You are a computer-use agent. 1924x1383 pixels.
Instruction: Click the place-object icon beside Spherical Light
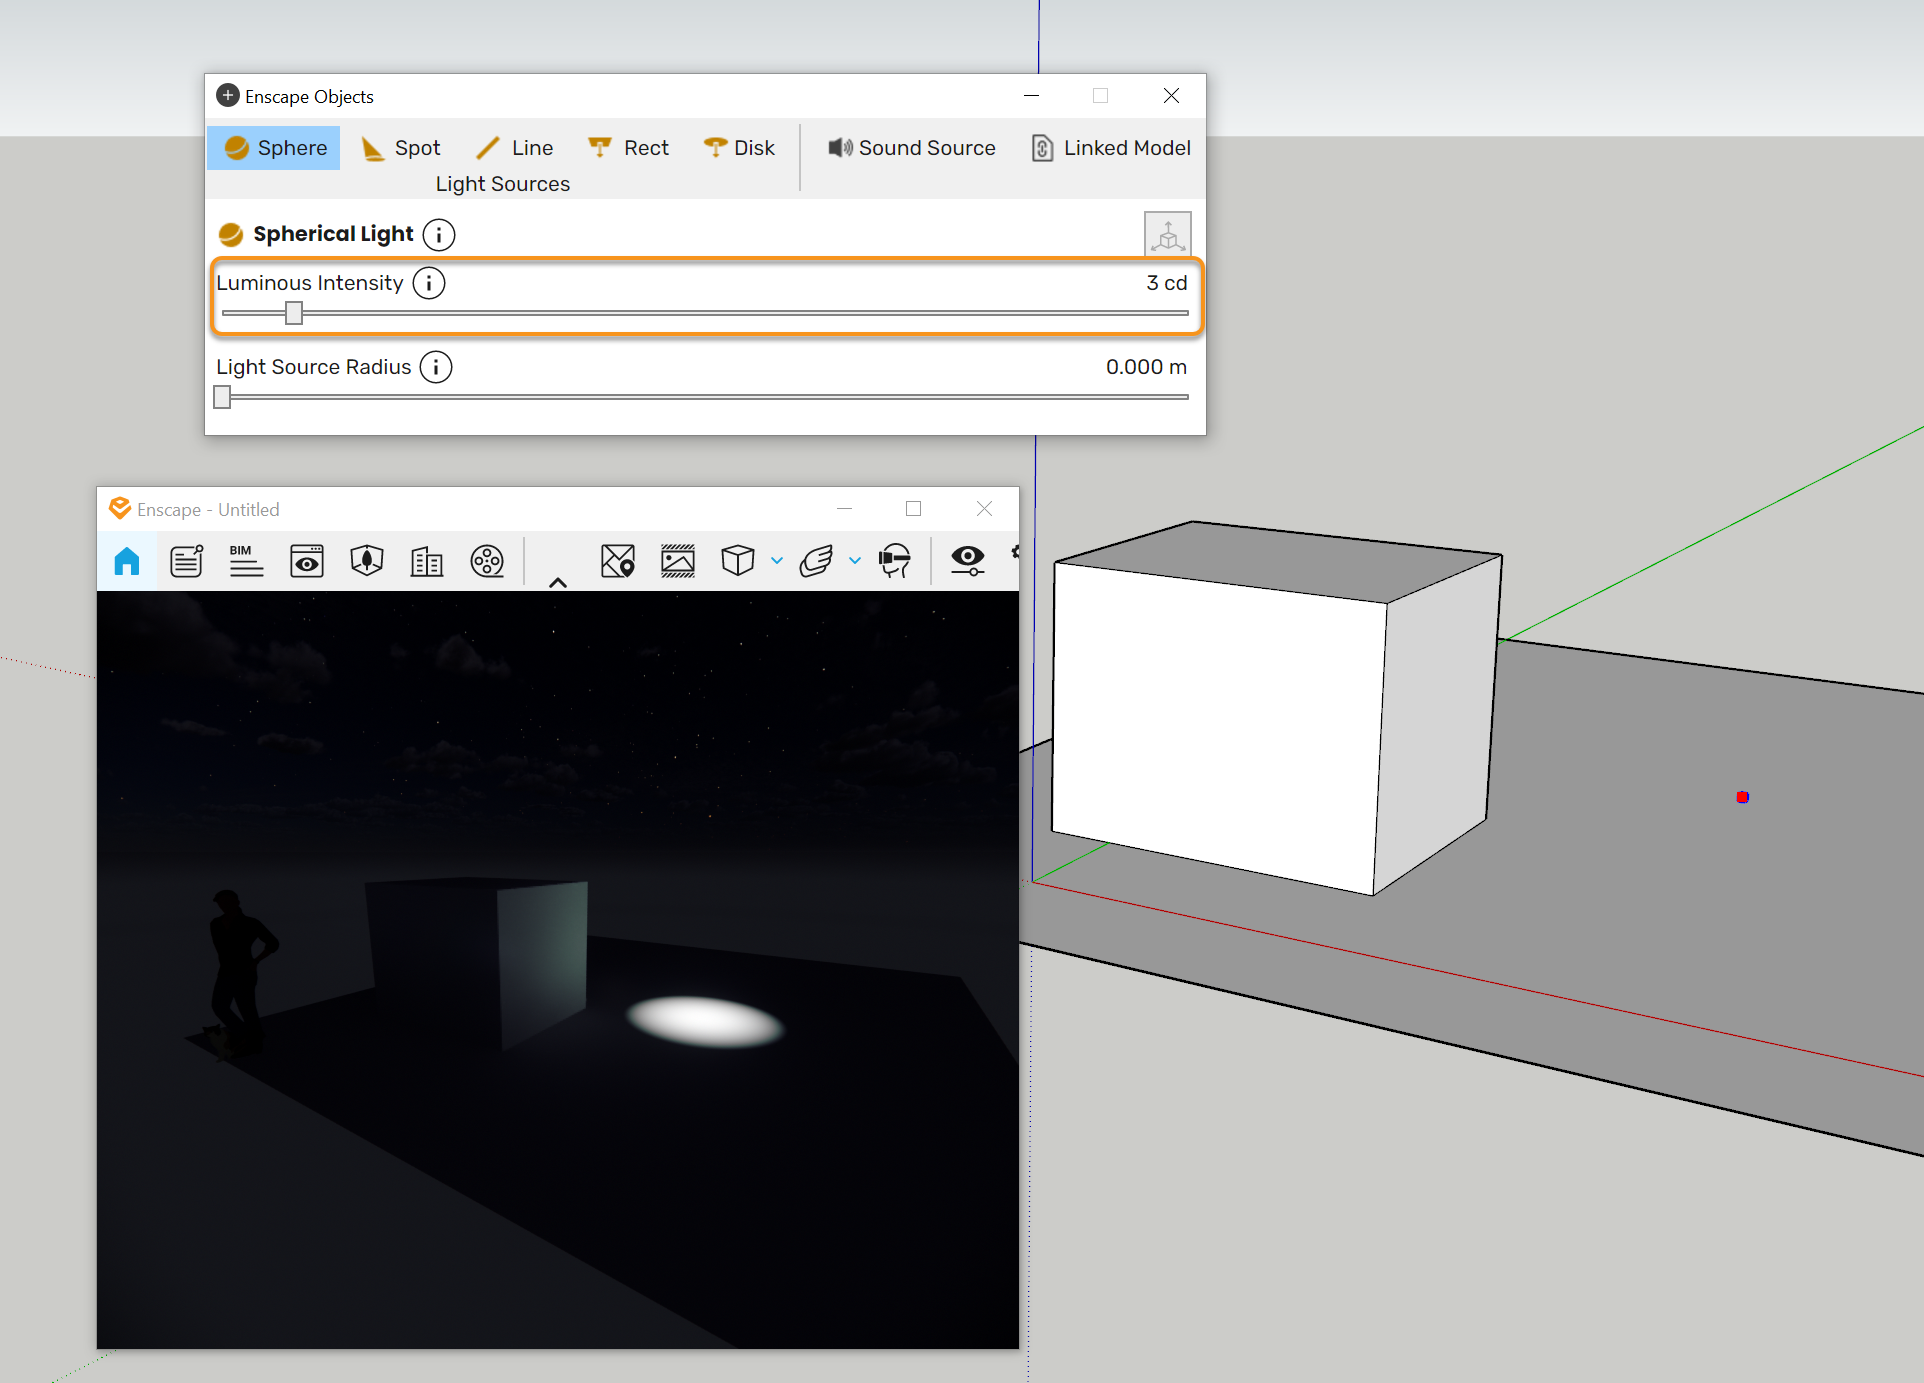(x=1167, y=234)
